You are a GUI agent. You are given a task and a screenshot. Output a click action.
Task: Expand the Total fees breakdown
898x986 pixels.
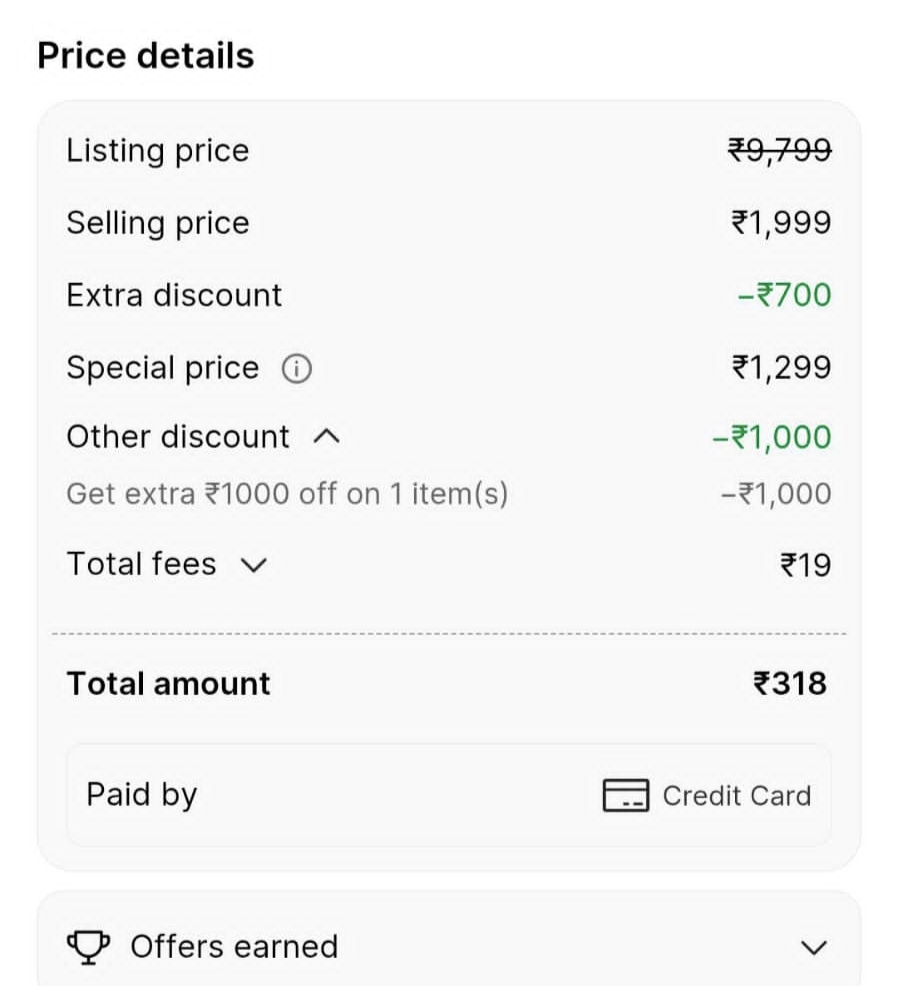click(x=254, y=565)
